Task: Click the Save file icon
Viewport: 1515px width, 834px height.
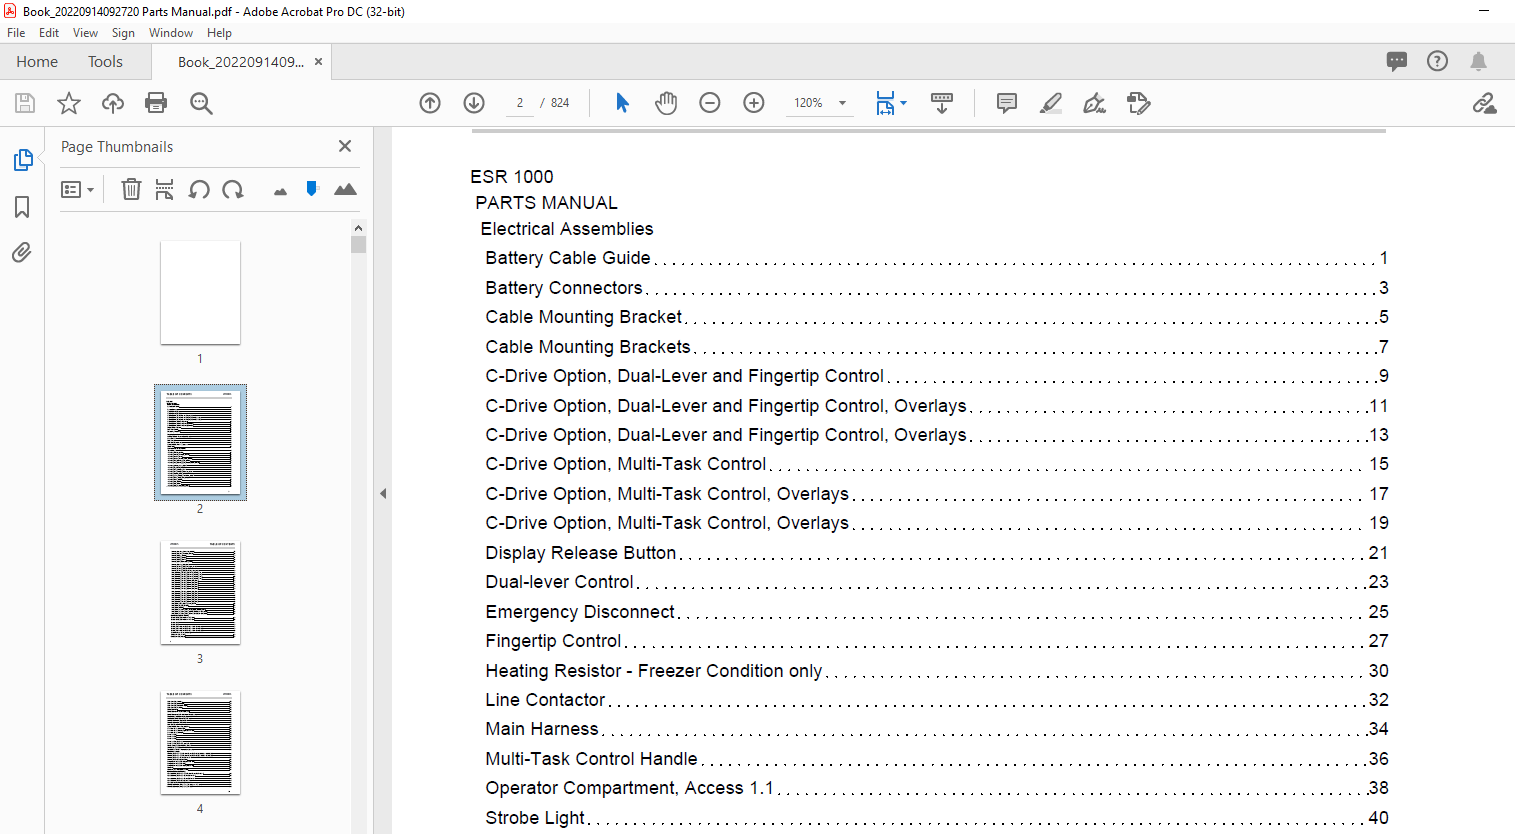Action: click(25, 103)
